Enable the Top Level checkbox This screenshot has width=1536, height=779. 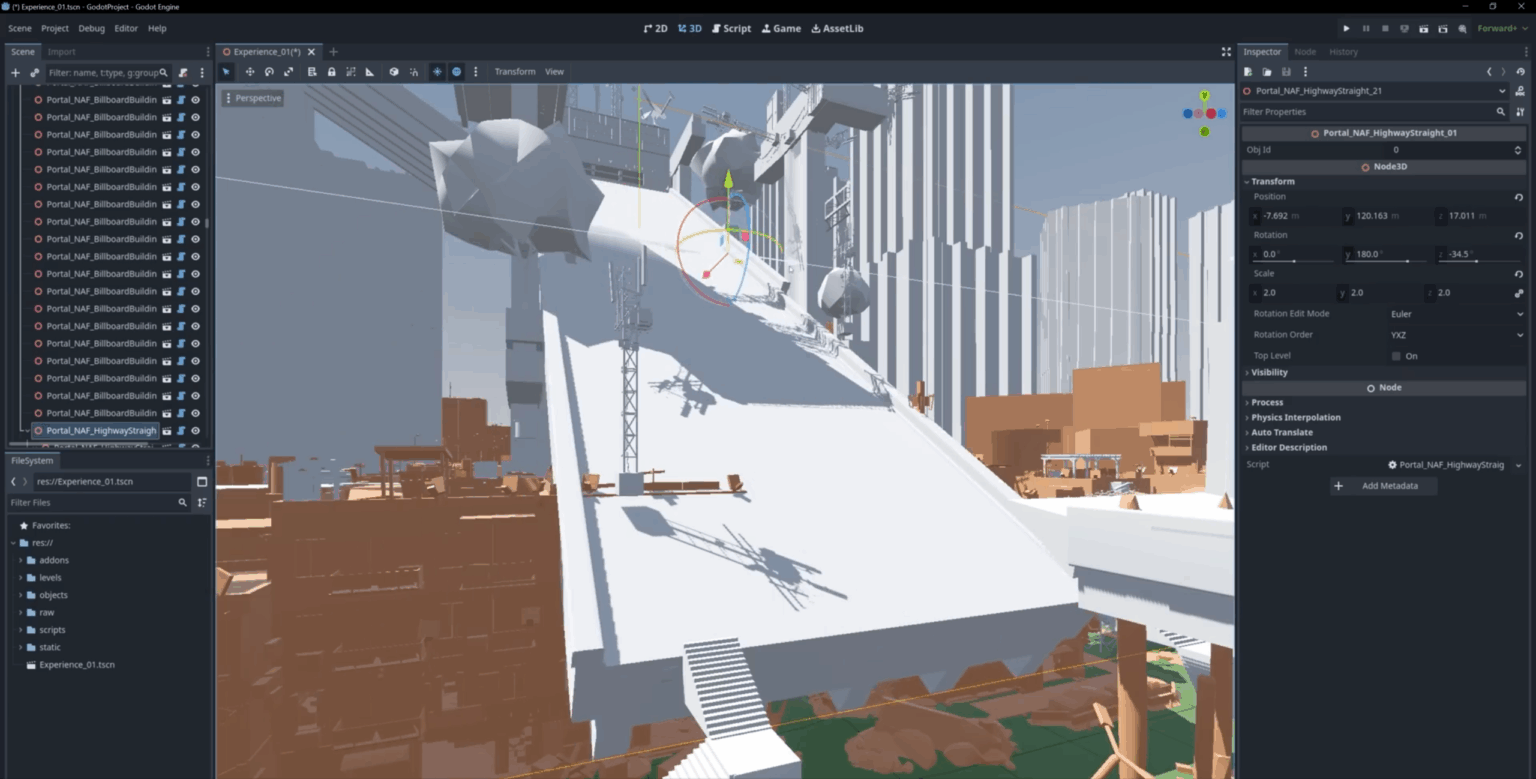click(x=1396, y=355)
